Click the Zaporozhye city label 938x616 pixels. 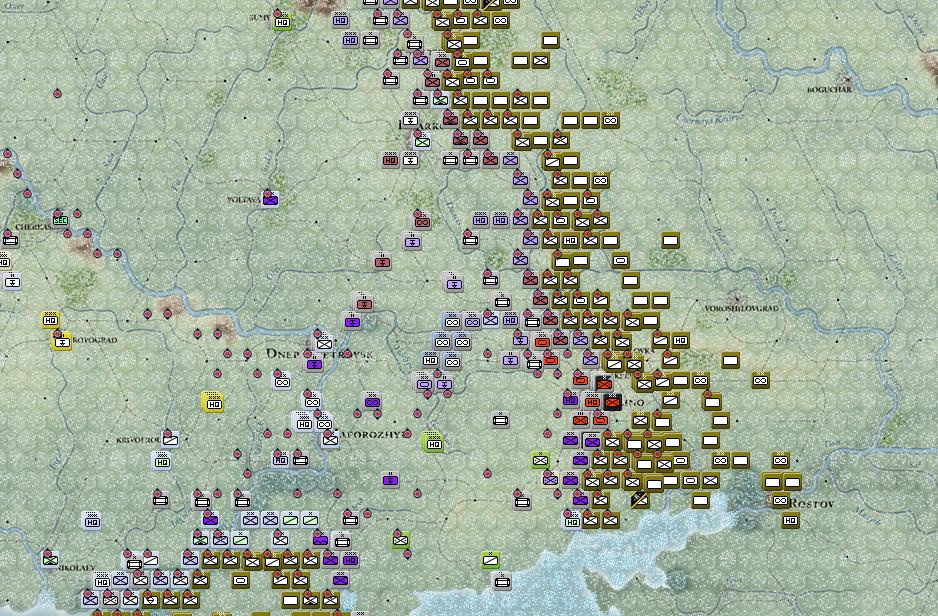tap(371, 434)
